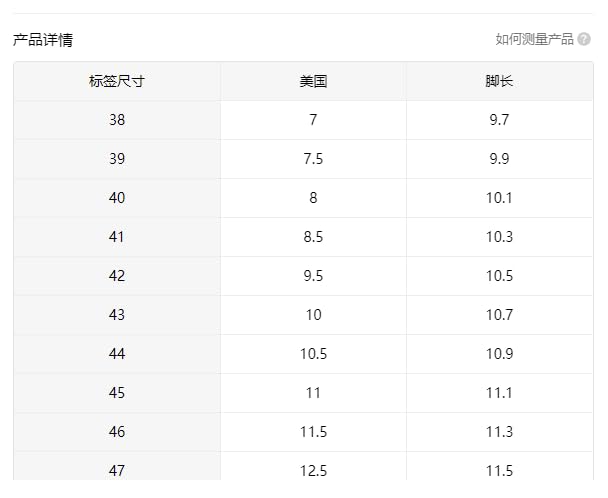Click US size 9.5 cell
Screen dimensions: 608x498
pyautogui.click(x=313, y=276)
